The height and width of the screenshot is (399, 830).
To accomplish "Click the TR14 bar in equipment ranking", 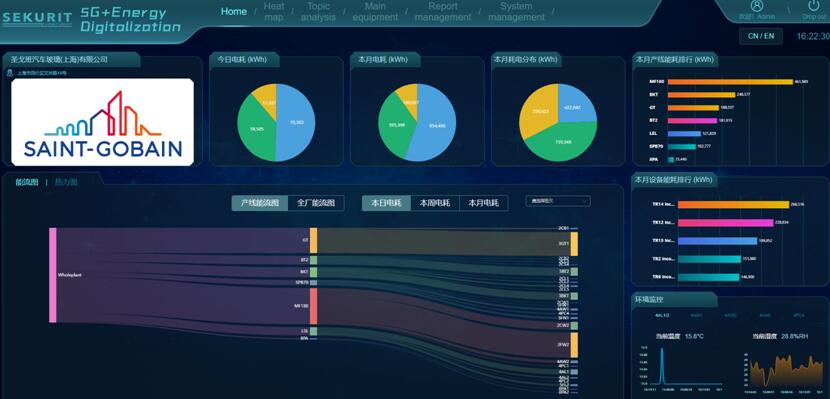I will pyautogui.click(x=734, y=204).
